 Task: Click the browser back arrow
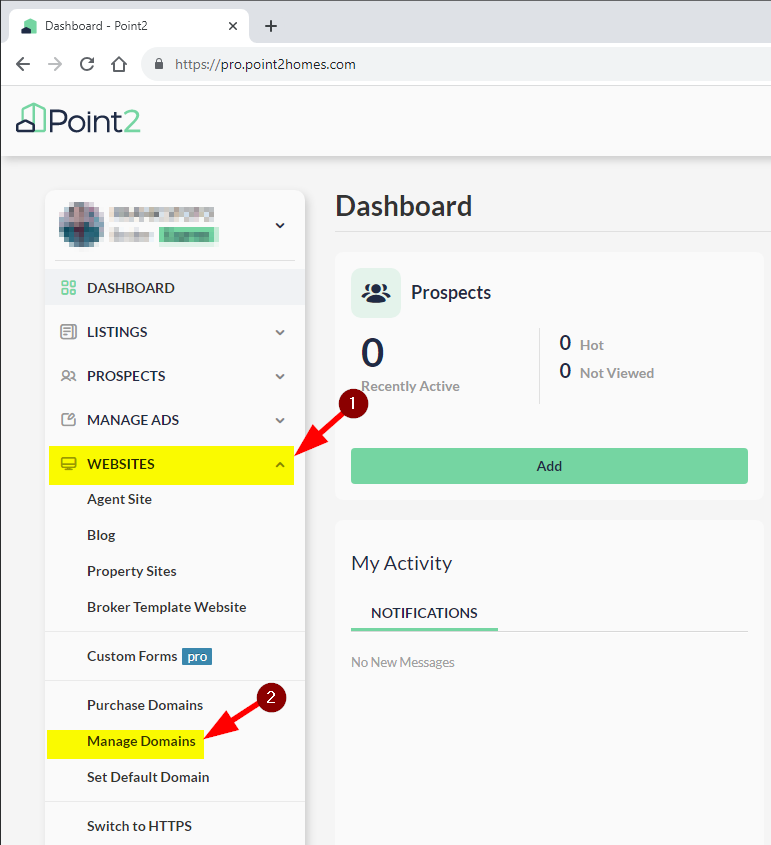click(x=23, y=65)
